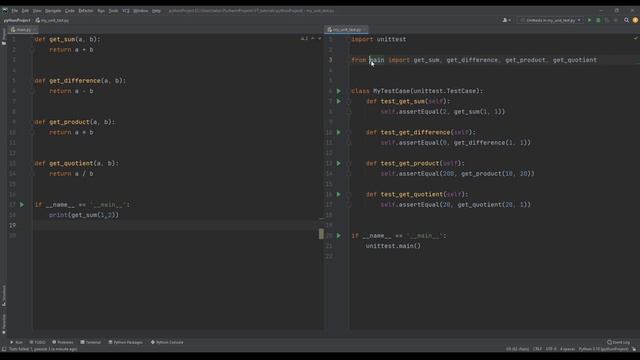Open the Project tool window from left sidebar
This screenshot has height=360, width=640.
click(4, 36)
